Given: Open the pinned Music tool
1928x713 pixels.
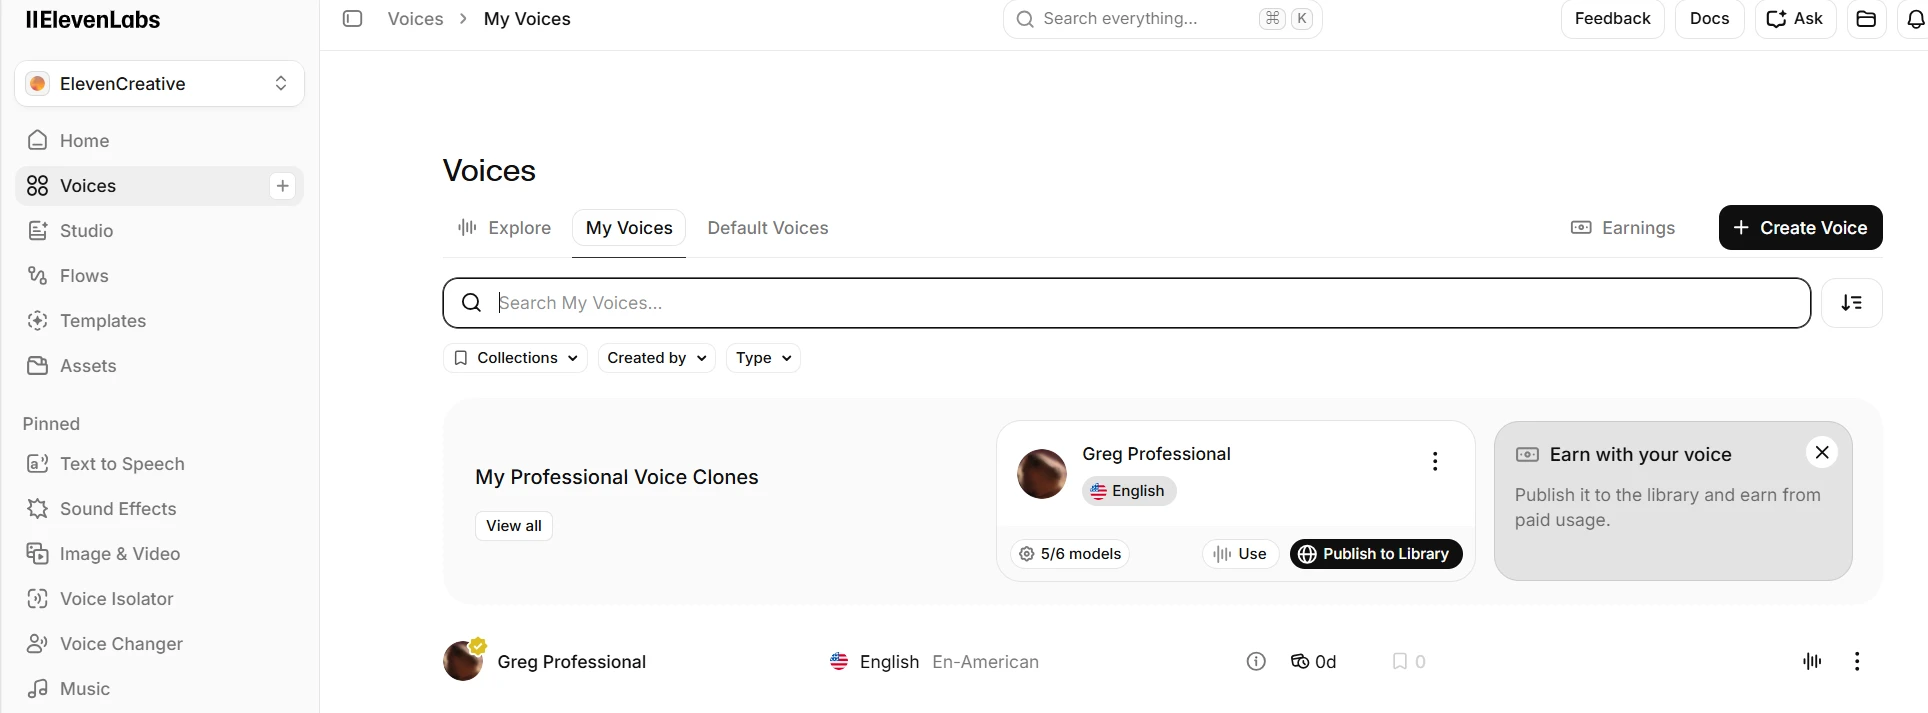Looking at the screenshot, I should pos(160,689).
